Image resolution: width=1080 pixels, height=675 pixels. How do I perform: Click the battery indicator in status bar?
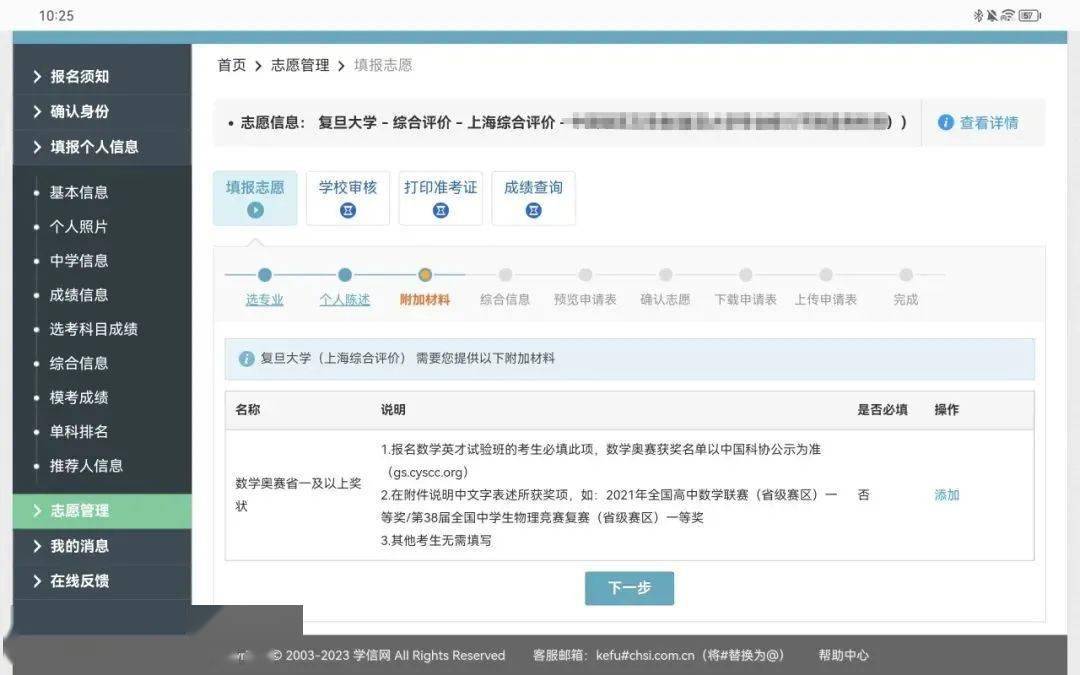coord(1028,14)
